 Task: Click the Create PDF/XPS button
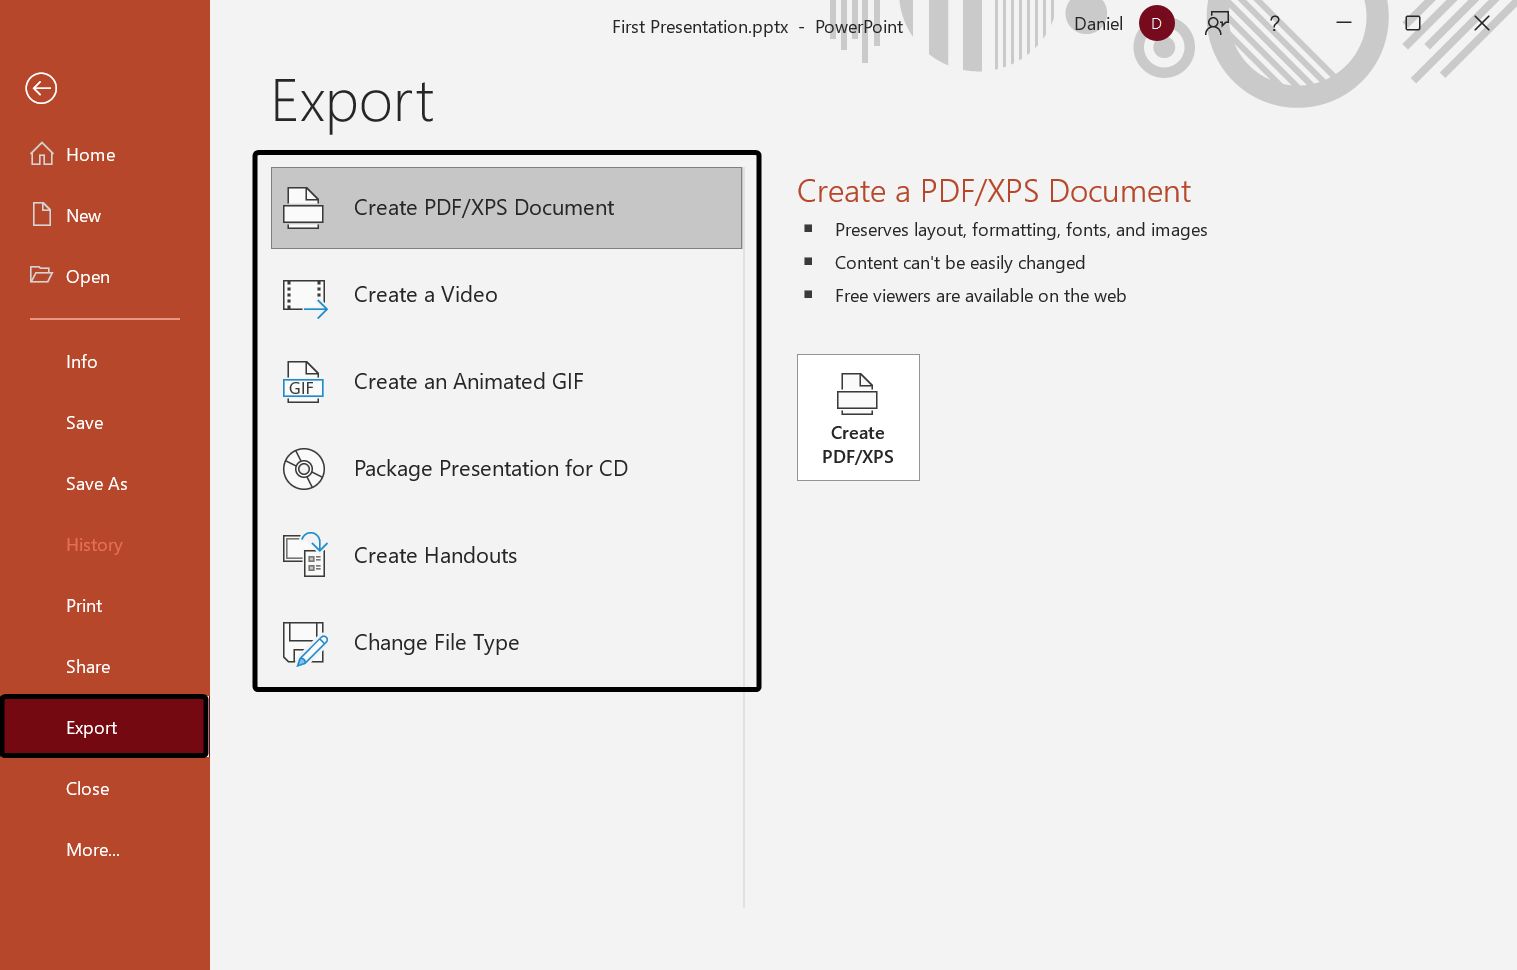[857, 417]
